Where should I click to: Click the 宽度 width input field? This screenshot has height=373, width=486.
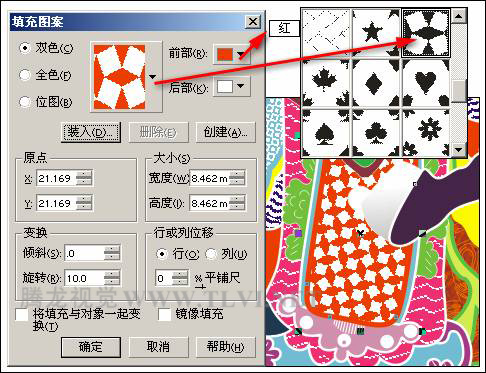210,178
